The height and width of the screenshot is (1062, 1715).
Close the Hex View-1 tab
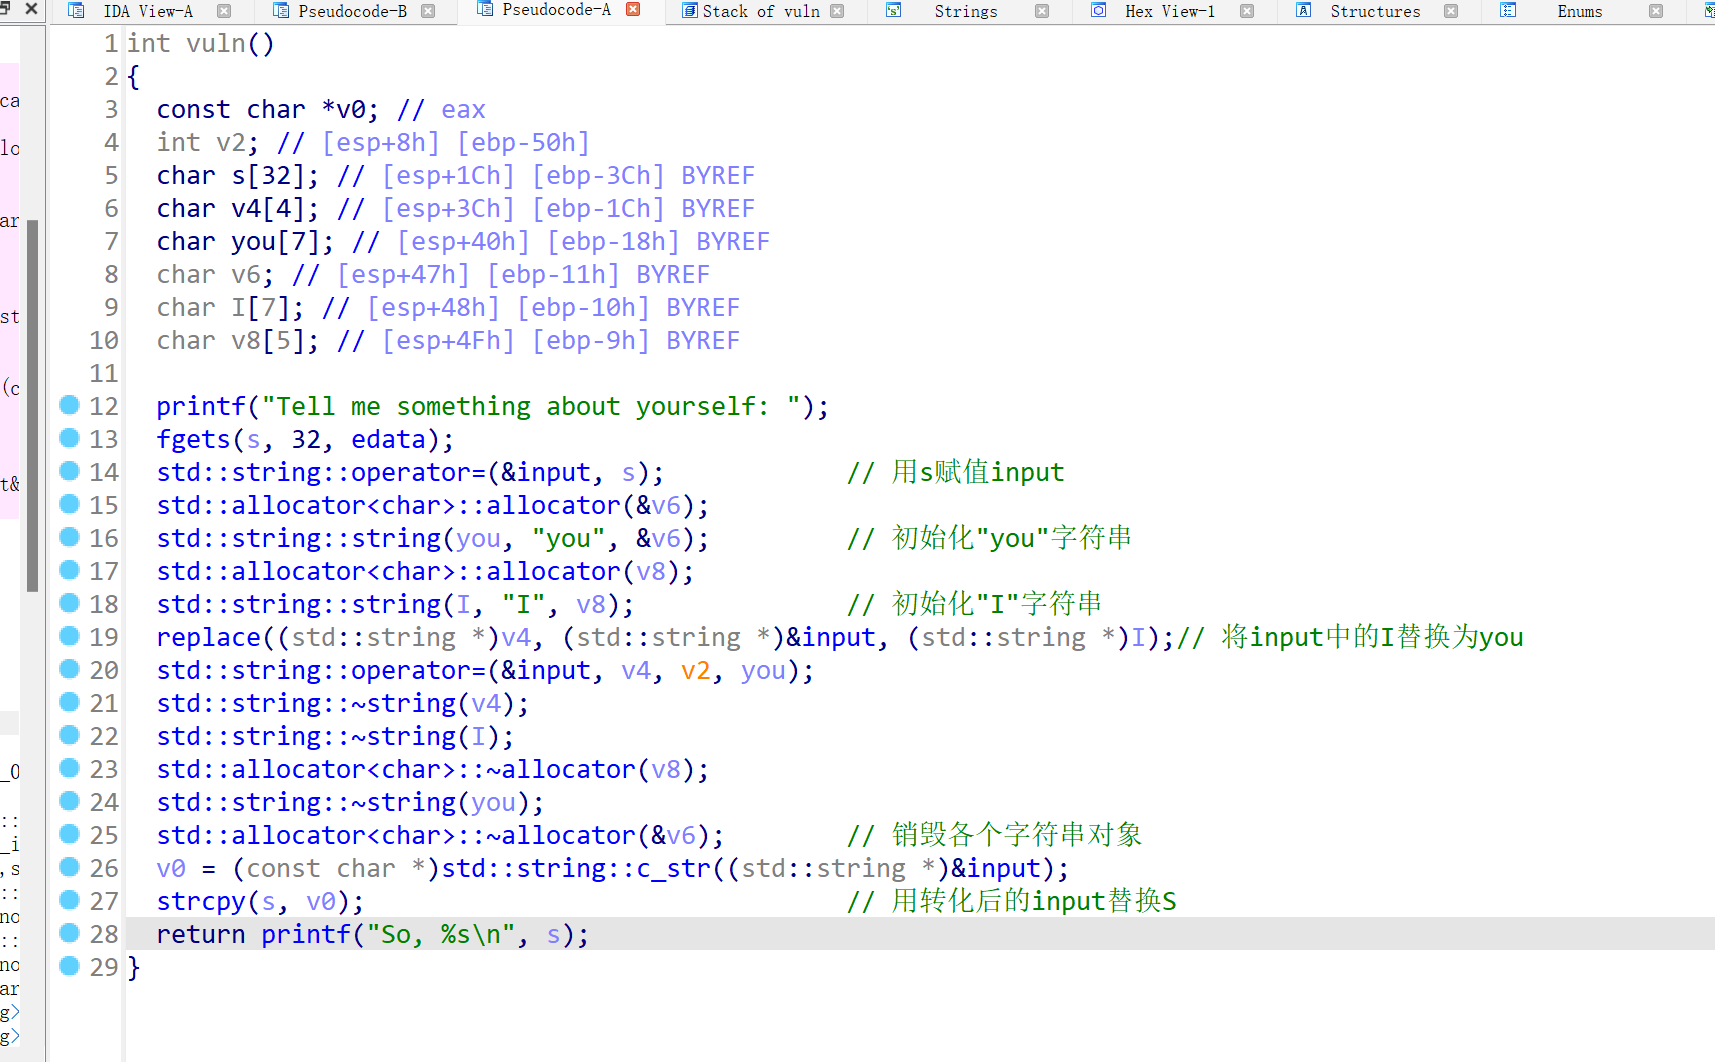(x=1247, y=11)
